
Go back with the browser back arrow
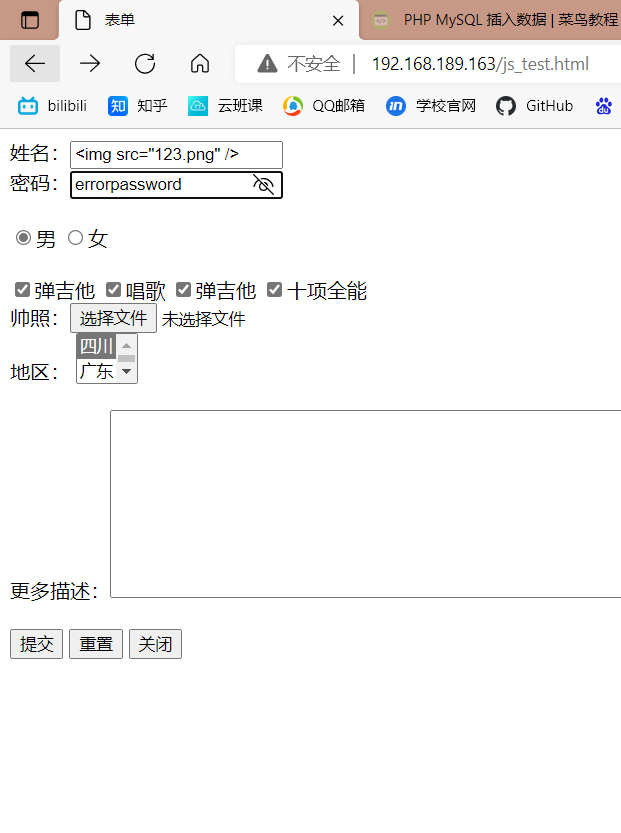point(35,64)
